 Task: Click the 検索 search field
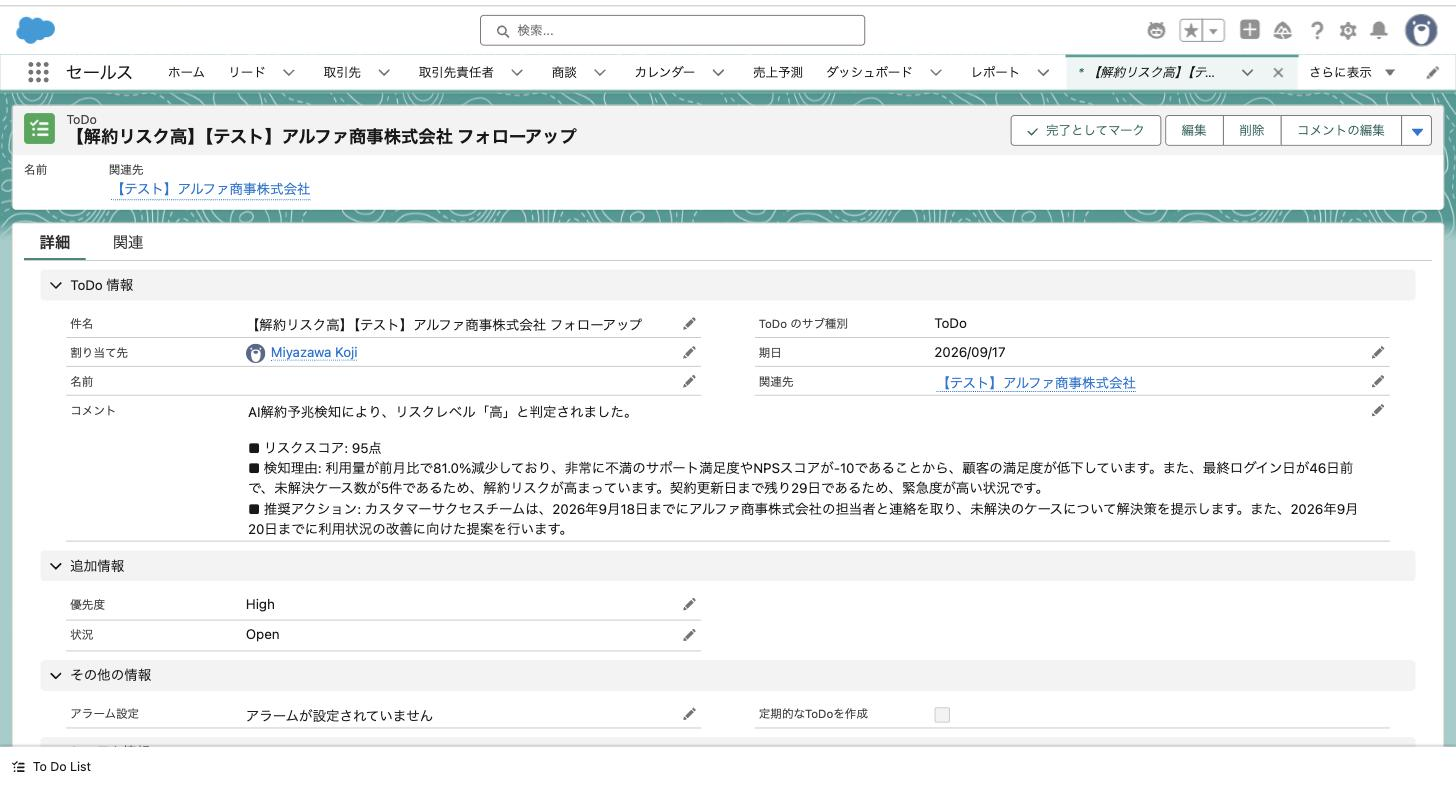(x=672, y=30)
